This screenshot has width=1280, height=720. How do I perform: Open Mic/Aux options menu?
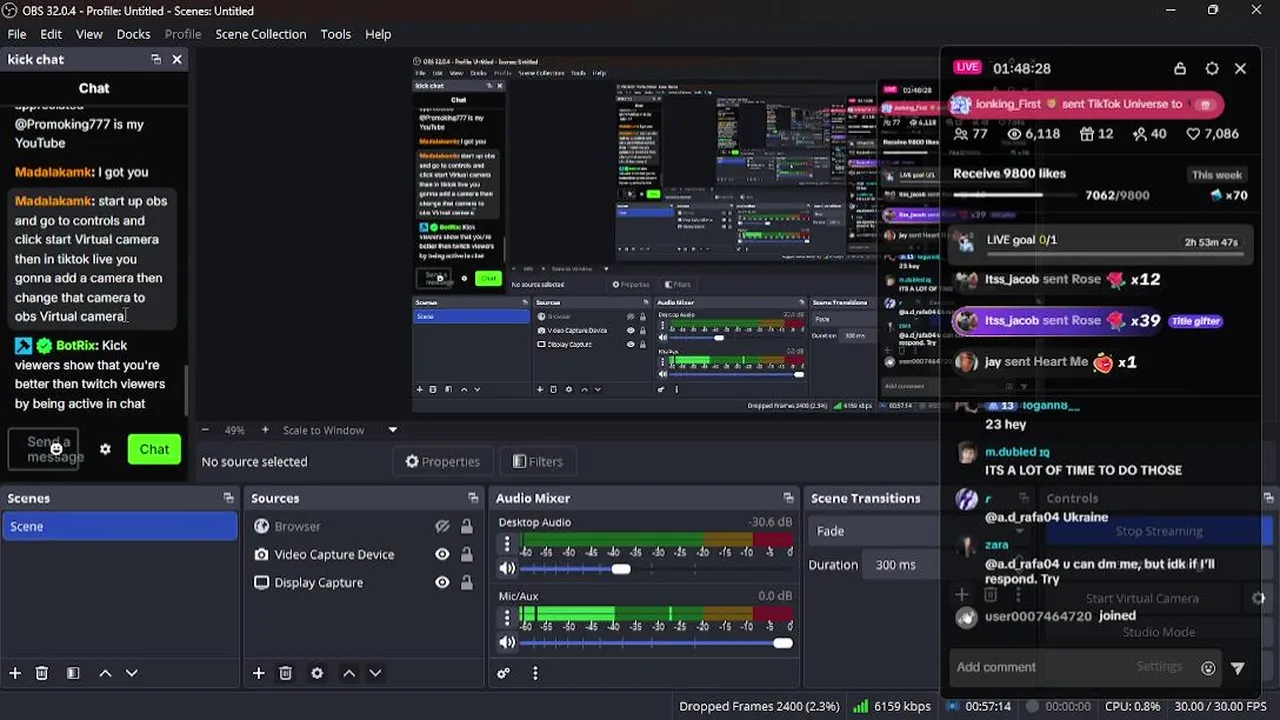point(507,618)
